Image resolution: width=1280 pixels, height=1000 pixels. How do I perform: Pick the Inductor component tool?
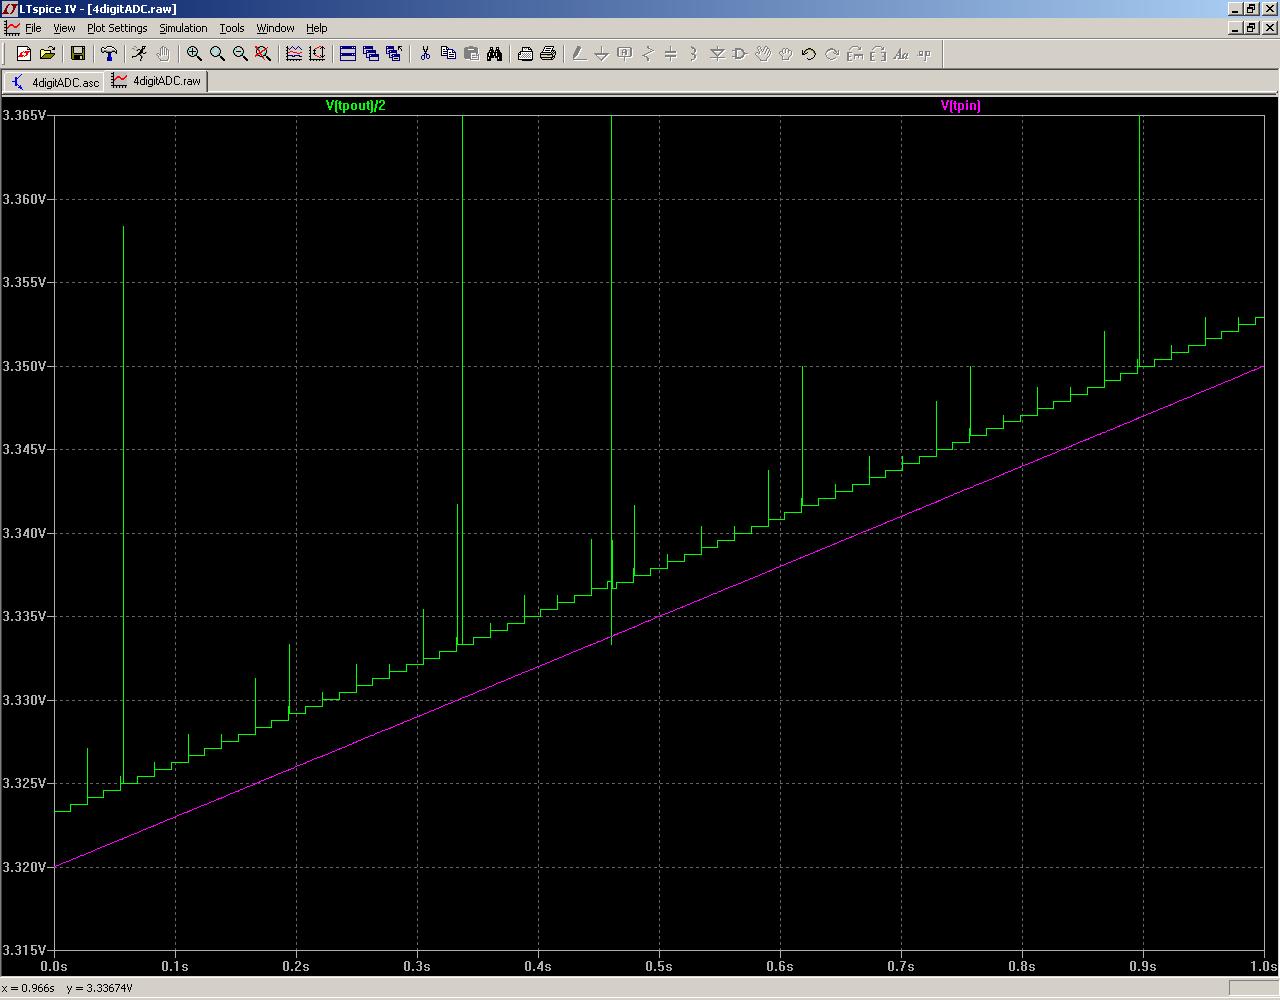tap(694, 54)
